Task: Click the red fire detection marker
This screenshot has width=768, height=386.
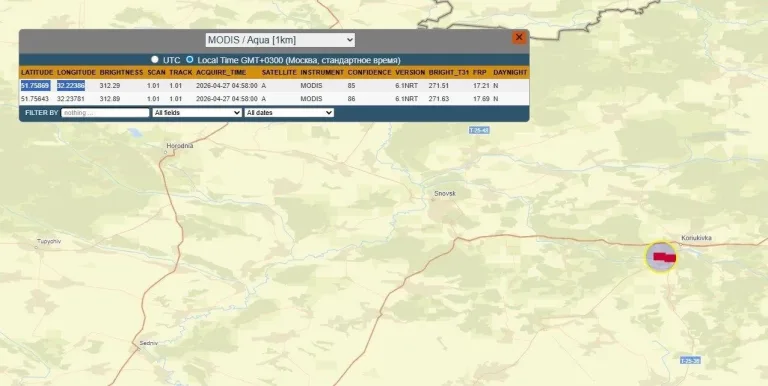Action: [664, 257]
